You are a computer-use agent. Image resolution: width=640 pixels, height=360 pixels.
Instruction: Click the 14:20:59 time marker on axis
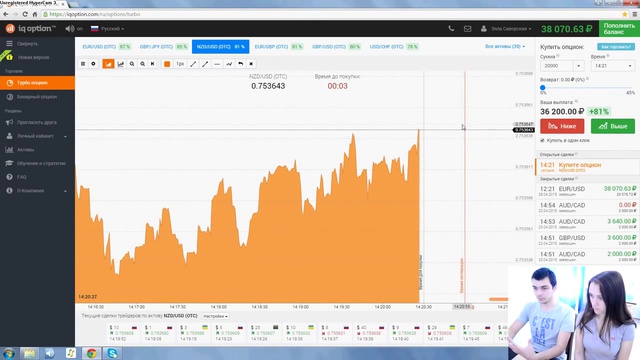pyautogui.click(x=462, y=307)
